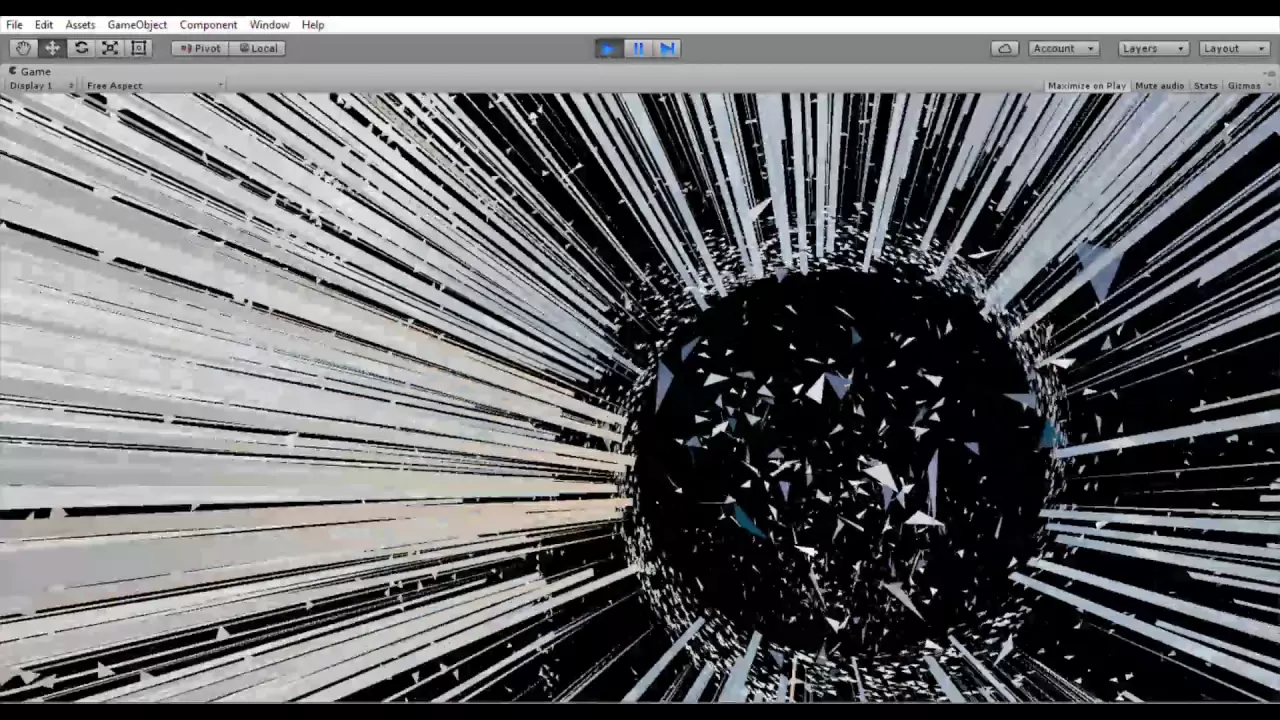Open the Help menu
1280x720 pixels.
pos(313,24)
